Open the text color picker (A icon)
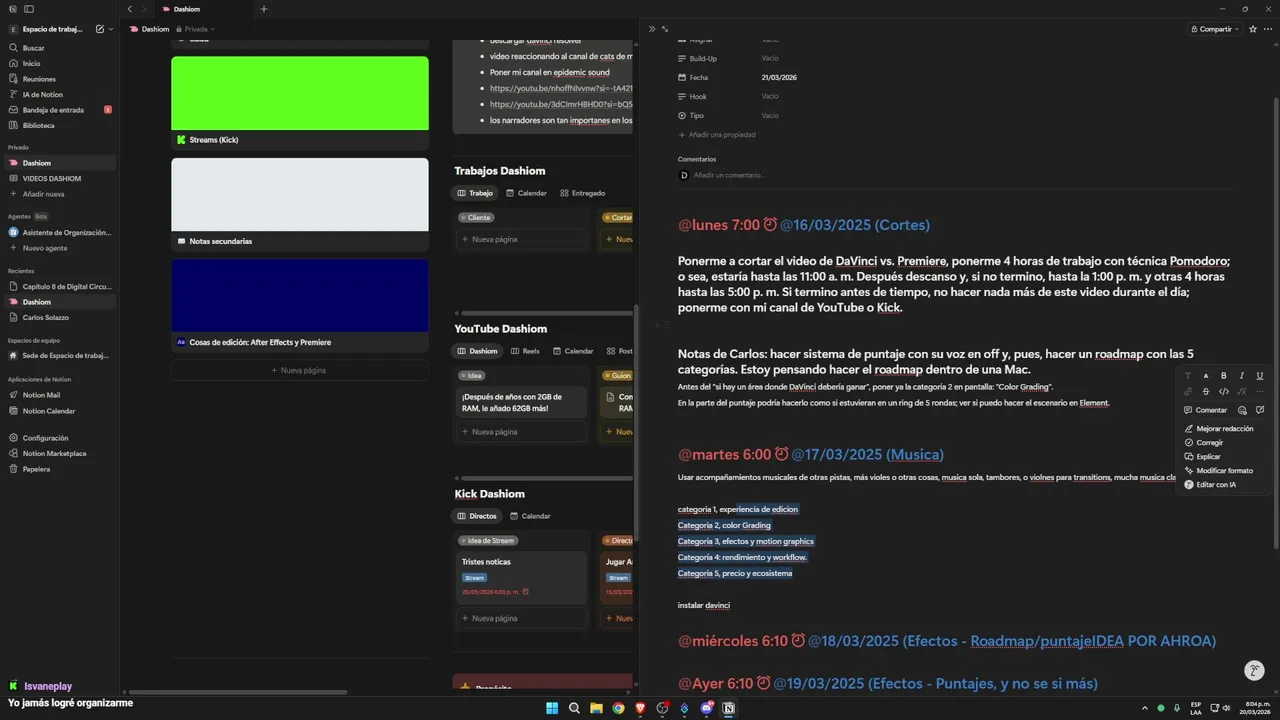 pos(1206,376)
